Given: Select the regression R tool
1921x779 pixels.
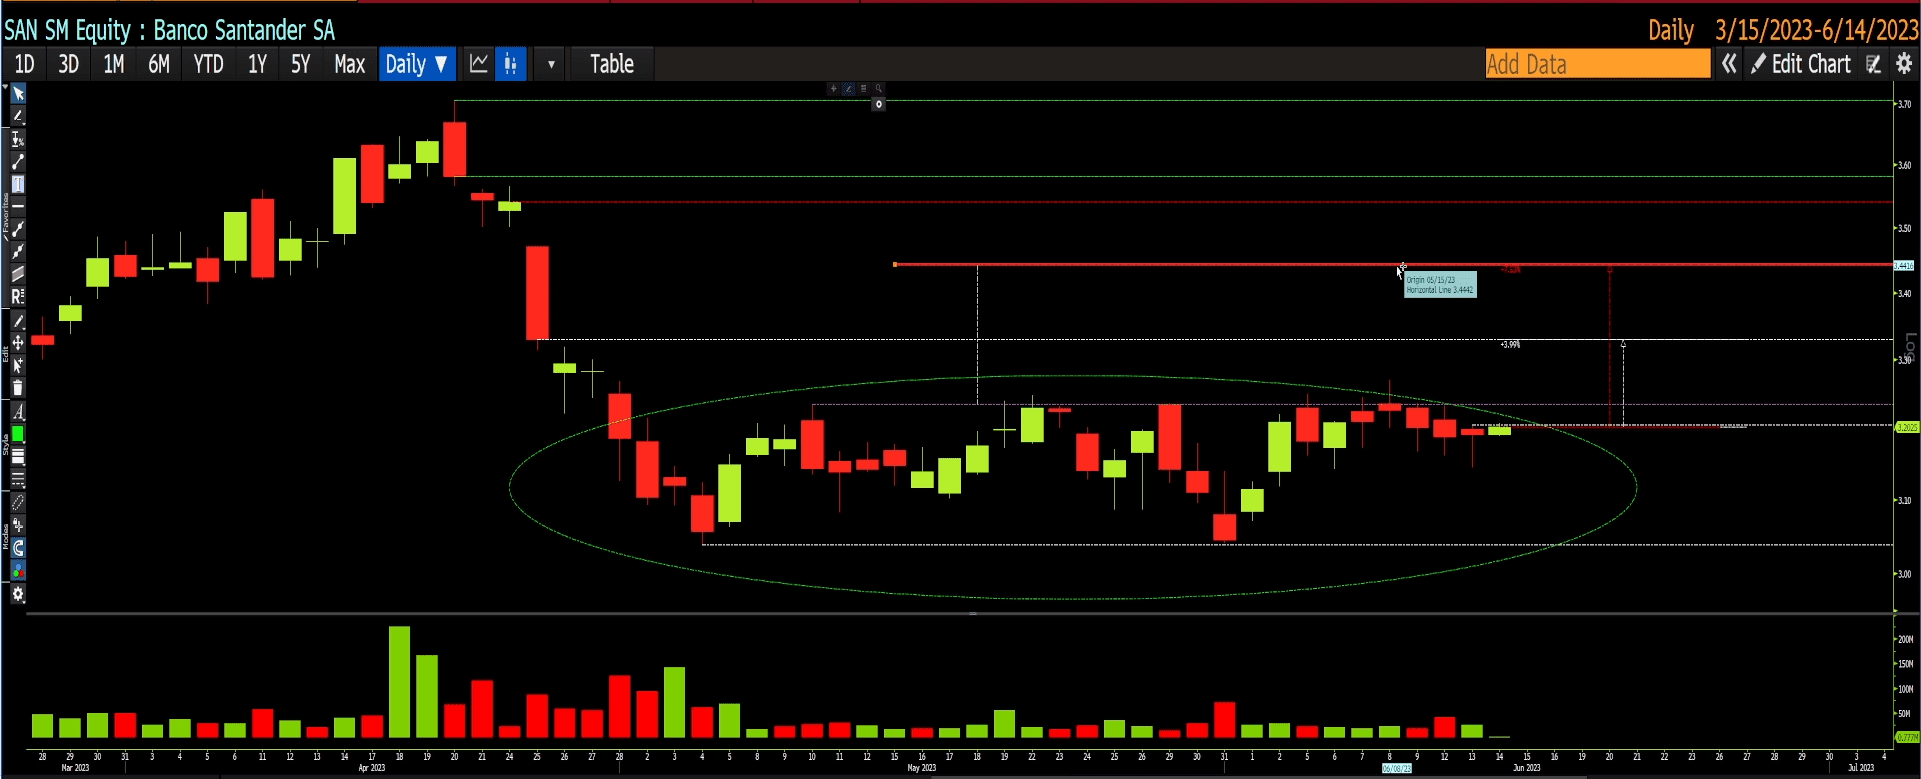Looking at the screenshot, I should pyautogui.click(x=18, y=296).
